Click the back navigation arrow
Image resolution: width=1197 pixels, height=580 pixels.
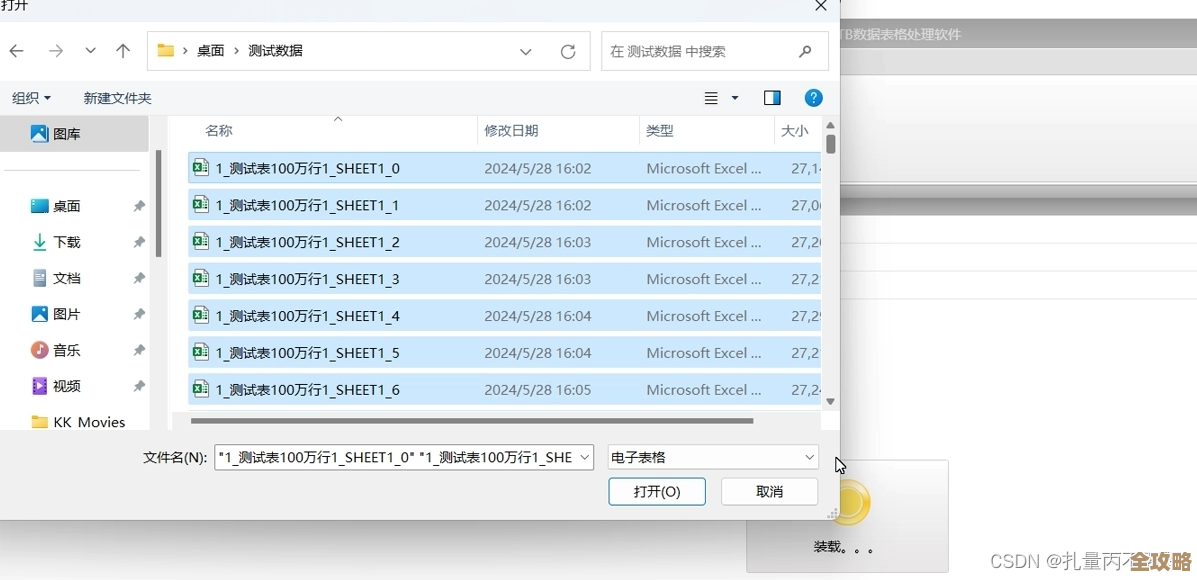pyautogui.click(x=16, y=51)
